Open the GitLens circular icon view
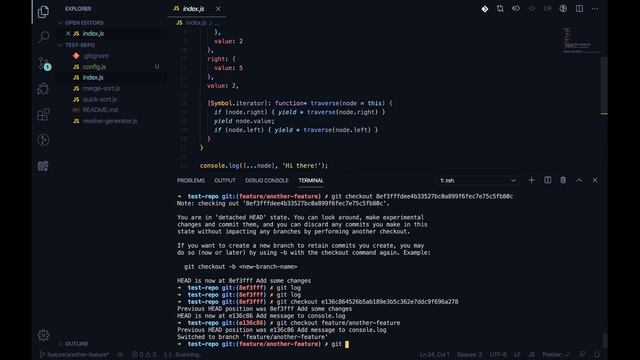The width and height of the screenshot is (640, 360). 43,140
